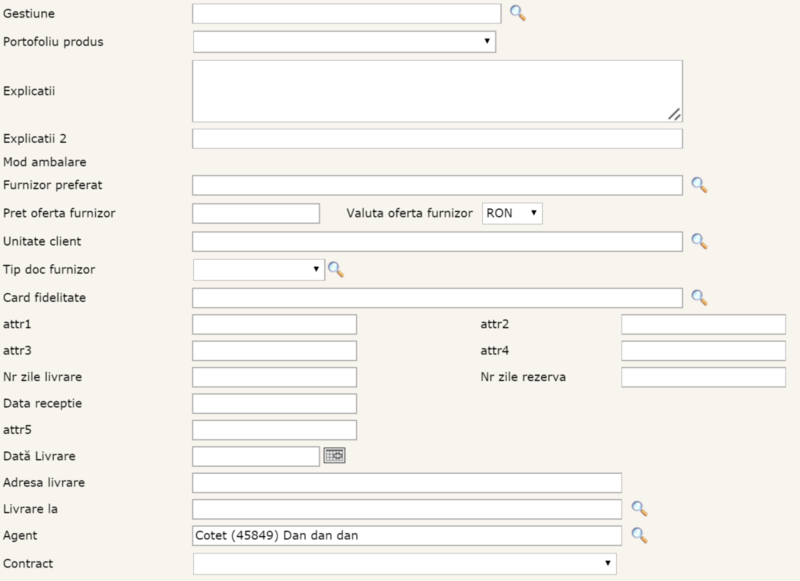Select the attr2 text field
The width and height of the screenshot is (800, 581).
click(703, 324)
